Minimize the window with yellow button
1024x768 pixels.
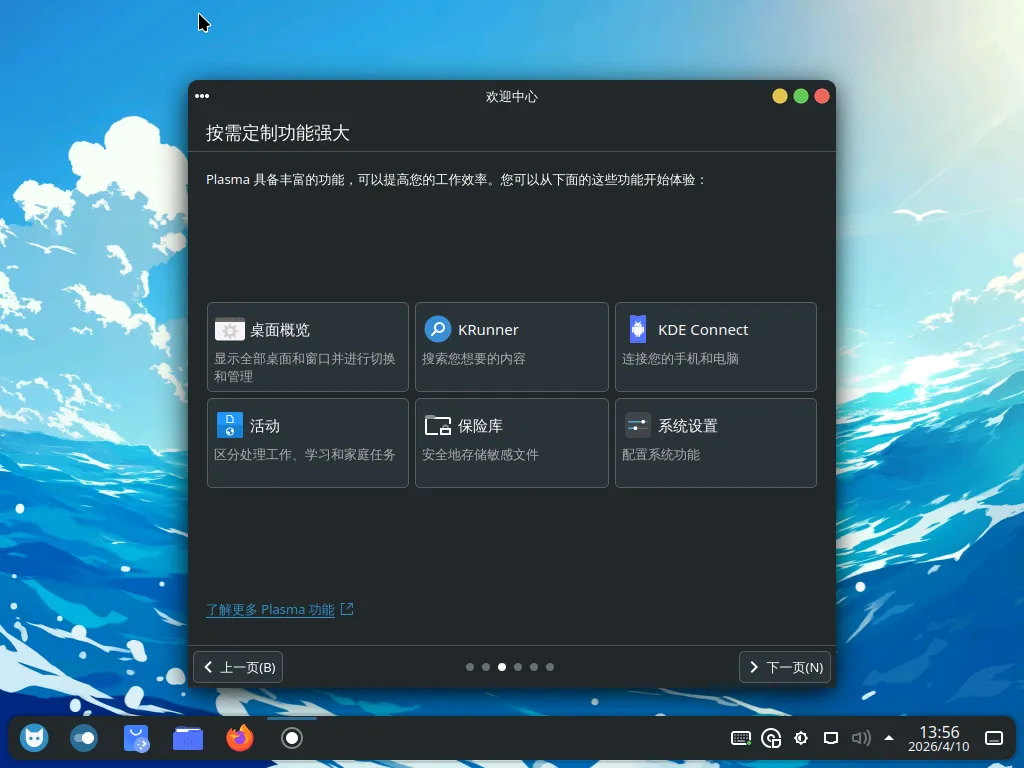(780, 96)
